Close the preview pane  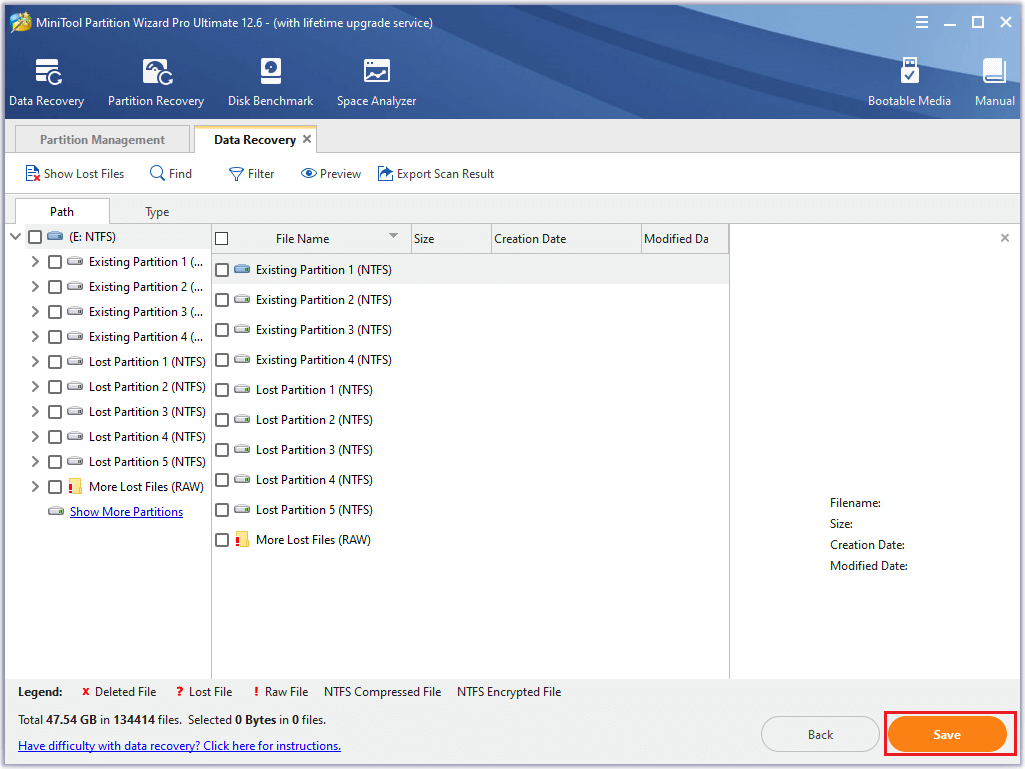pos(1005,238)
